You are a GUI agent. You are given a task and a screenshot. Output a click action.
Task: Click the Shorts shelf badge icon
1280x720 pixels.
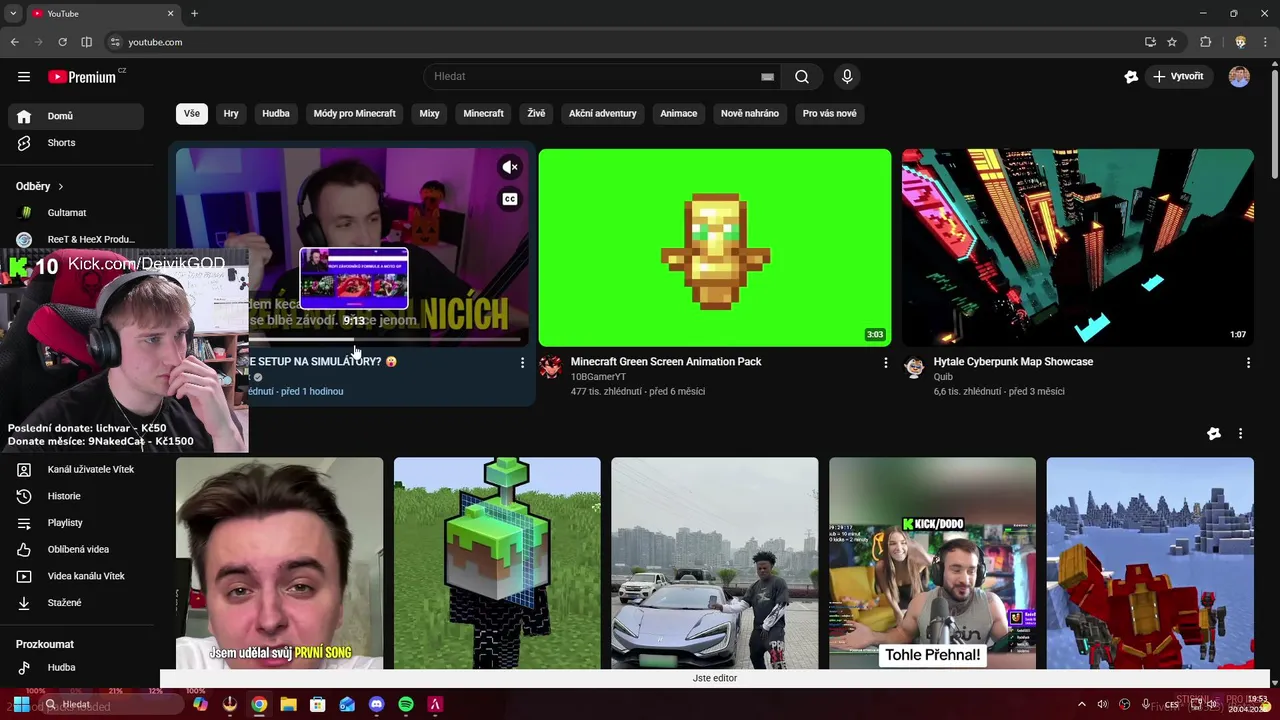click(x=1214, y=434)
